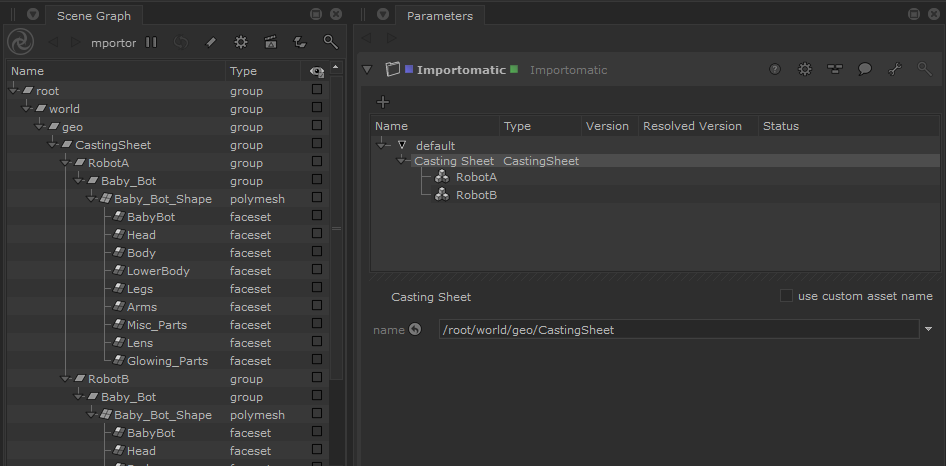The height and width of the screenshot is (466, 946).
Task: Select the Scene Graph tab
Action: click(94, 16)
